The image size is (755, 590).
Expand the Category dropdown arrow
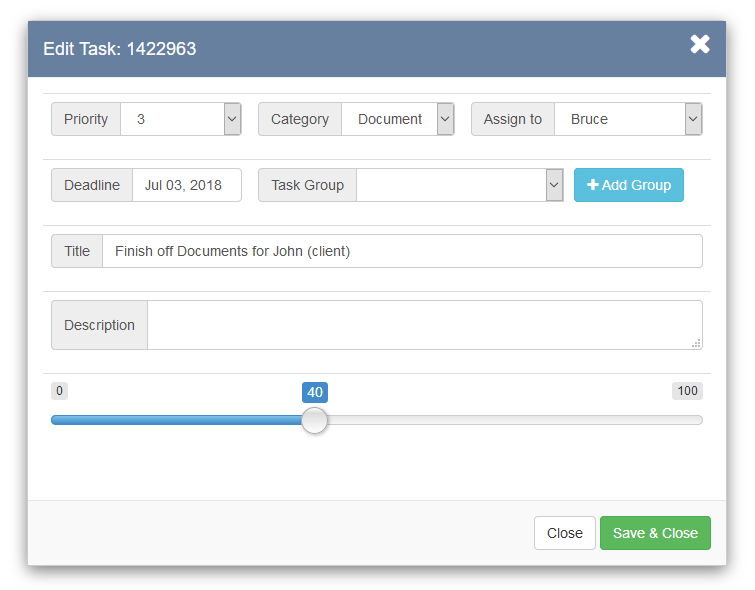point(445,119)
